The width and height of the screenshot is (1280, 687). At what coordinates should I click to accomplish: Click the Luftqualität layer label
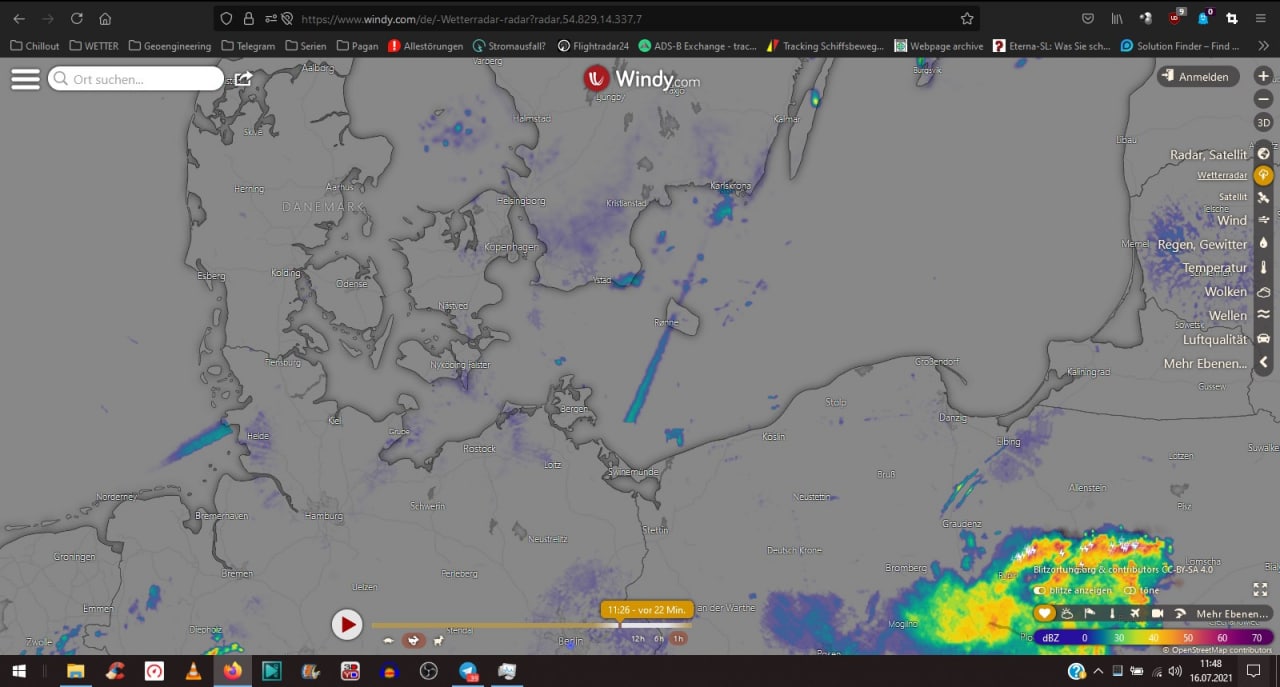(1216, 339)
